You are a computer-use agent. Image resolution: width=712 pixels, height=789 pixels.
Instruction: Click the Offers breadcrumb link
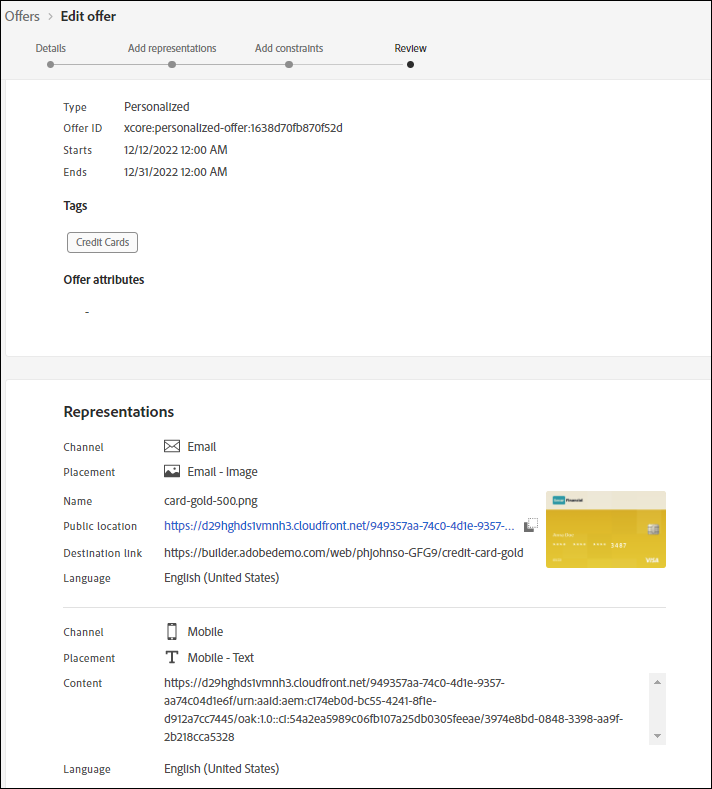(x=22, y=16)
